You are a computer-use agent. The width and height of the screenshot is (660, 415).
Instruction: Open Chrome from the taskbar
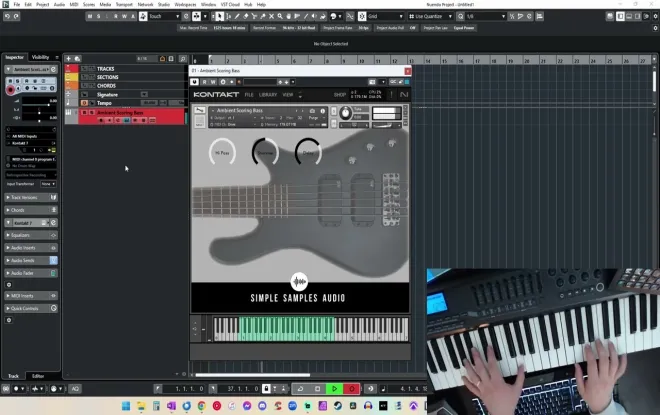tap(202, 406)
